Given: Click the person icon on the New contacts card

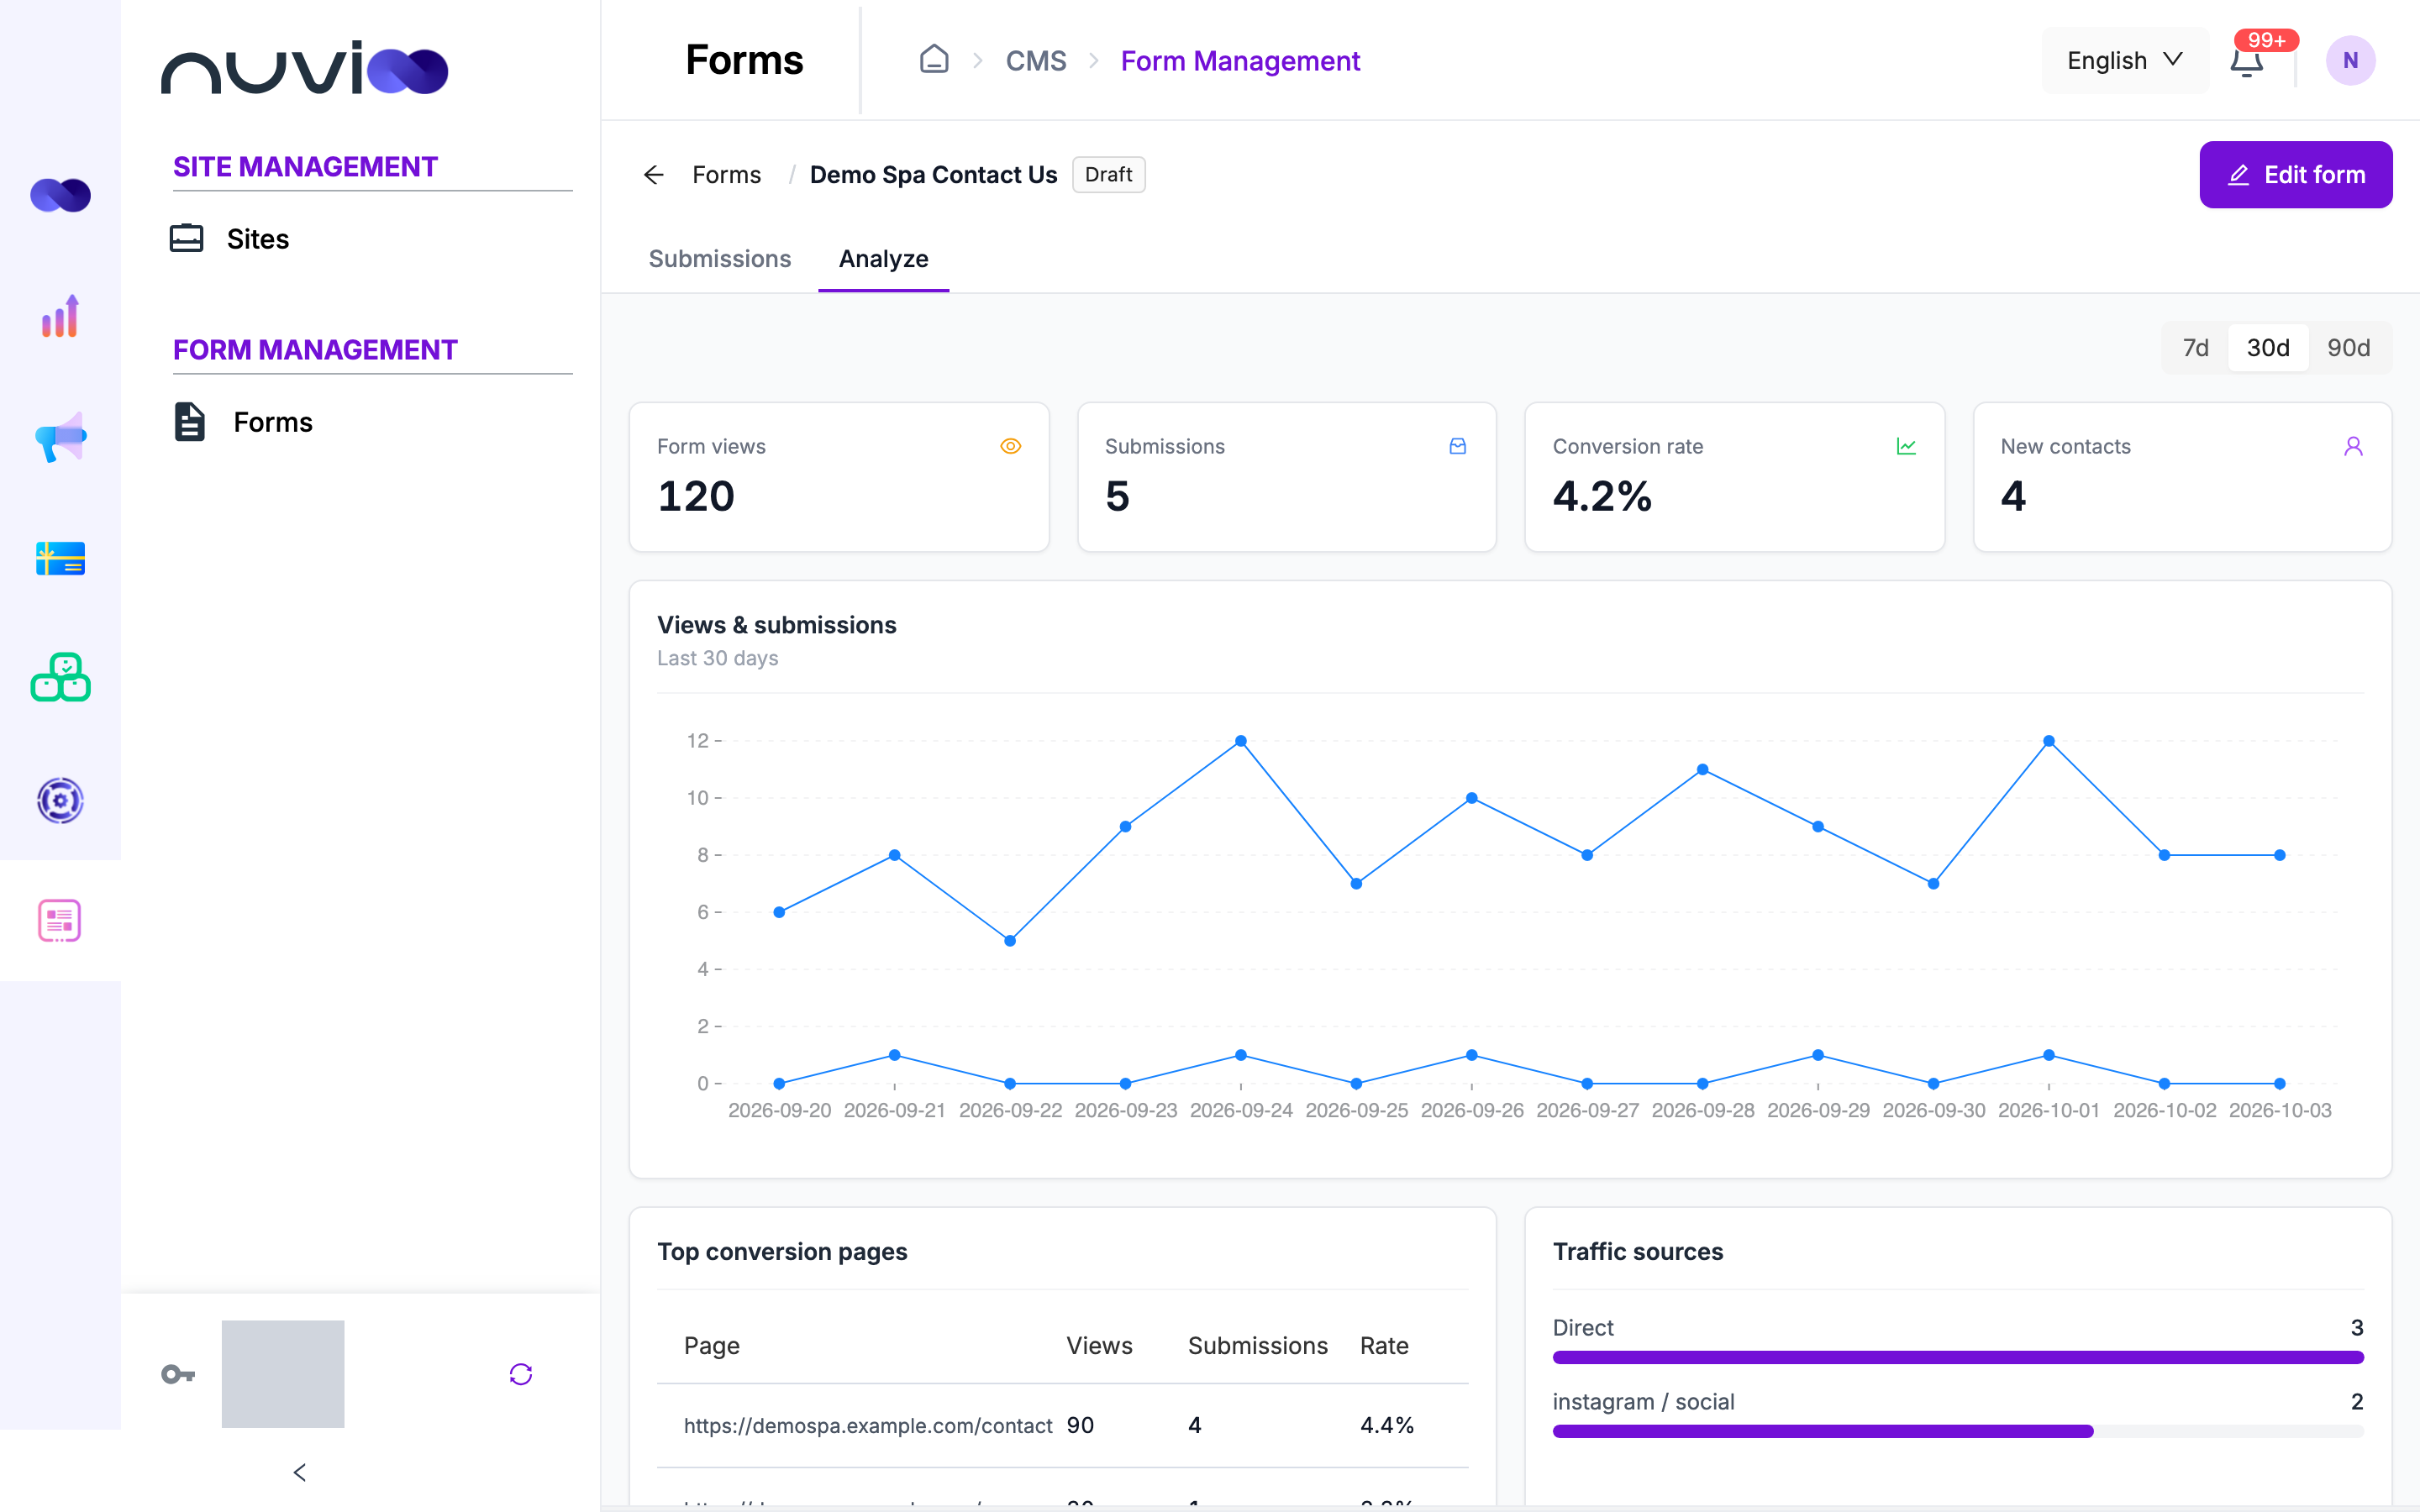Looking at the screenshot, I should (x=2353, y=446).
